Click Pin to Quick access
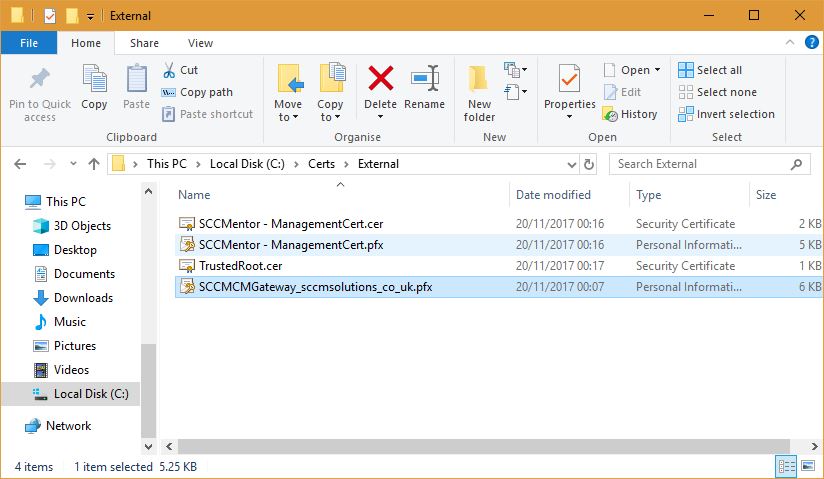Image resolution: width=824 pixels, height=479 pixels. pyautogui.click(x=40, y=79)
